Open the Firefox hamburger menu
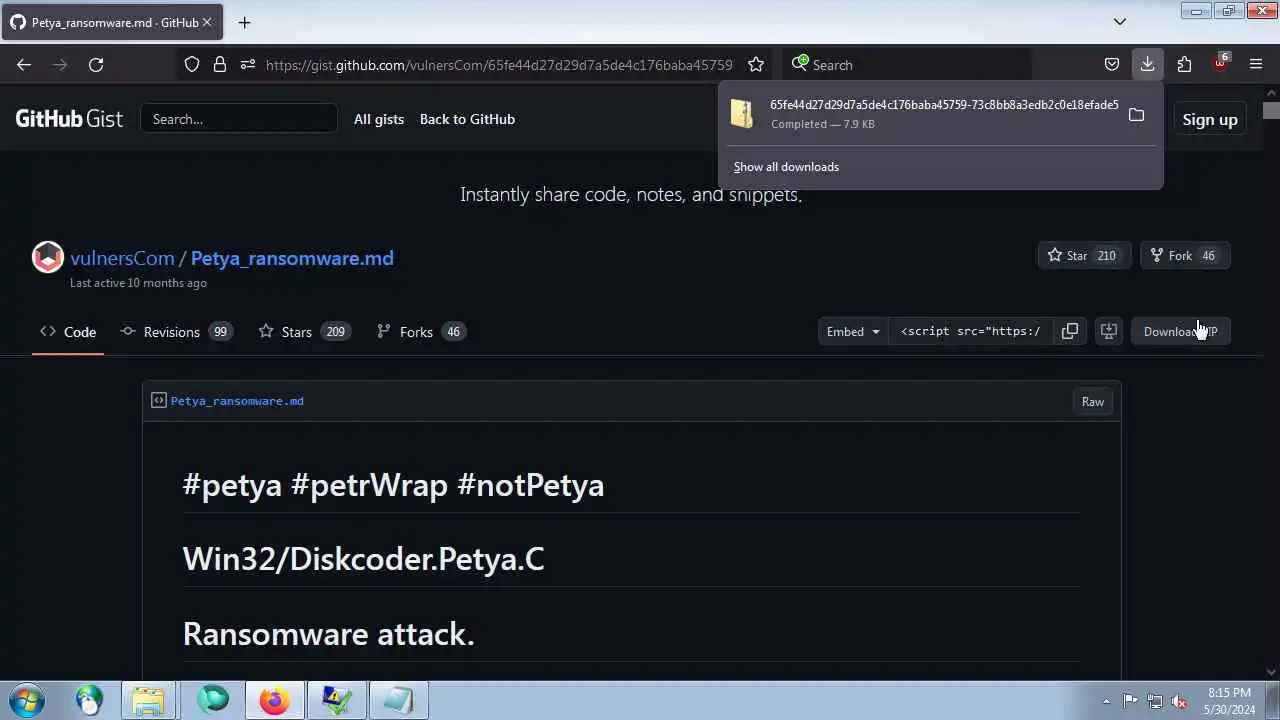This screenshot has width=1280, height=720. (x=1256, y=64)
